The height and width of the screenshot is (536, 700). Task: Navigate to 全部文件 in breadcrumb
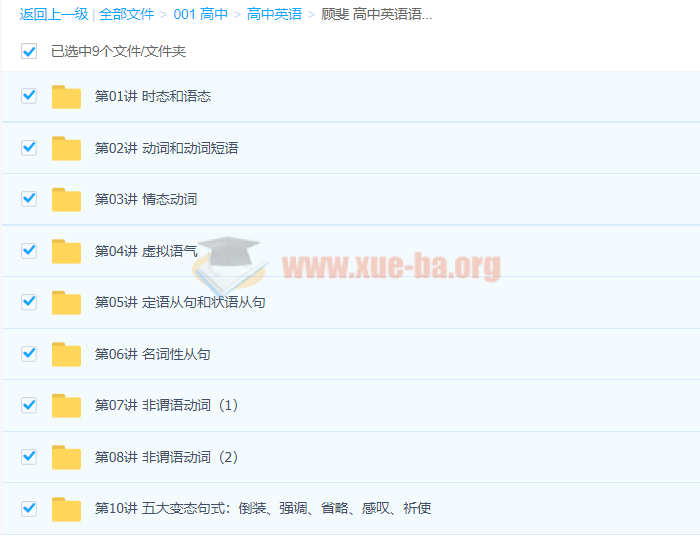coord(126,15)
